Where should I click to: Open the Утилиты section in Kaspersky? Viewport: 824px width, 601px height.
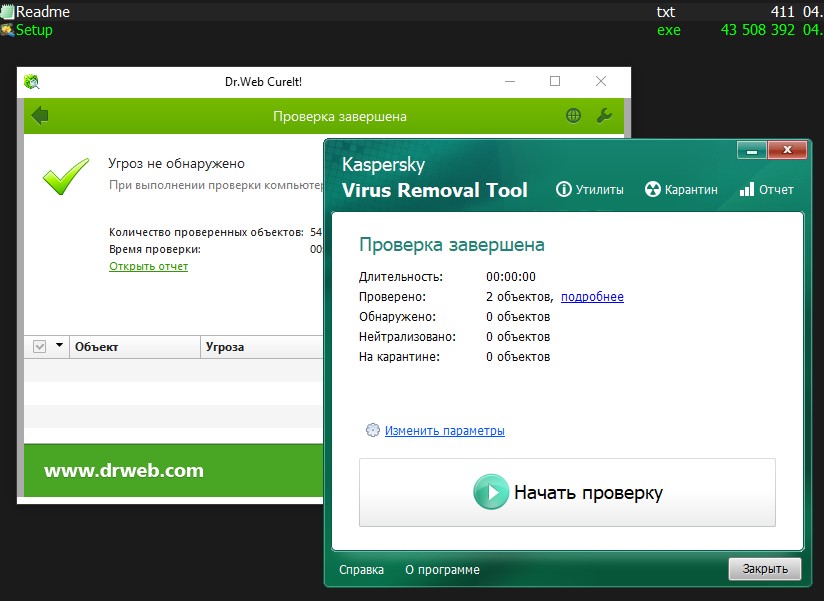click(x=590, y=189)
